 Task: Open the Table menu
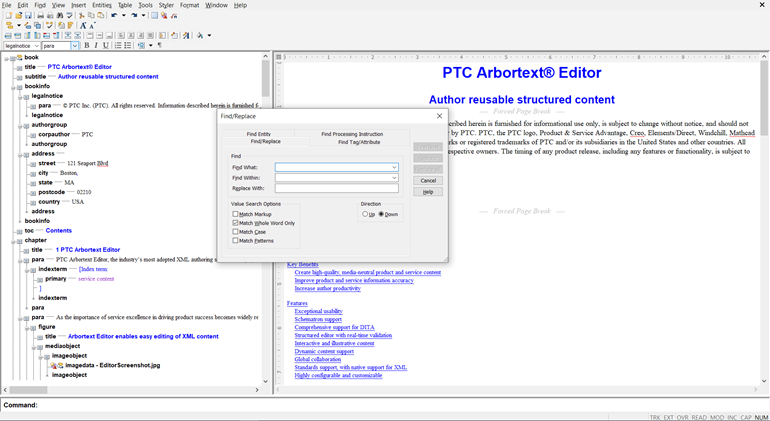tap(125, 5)
